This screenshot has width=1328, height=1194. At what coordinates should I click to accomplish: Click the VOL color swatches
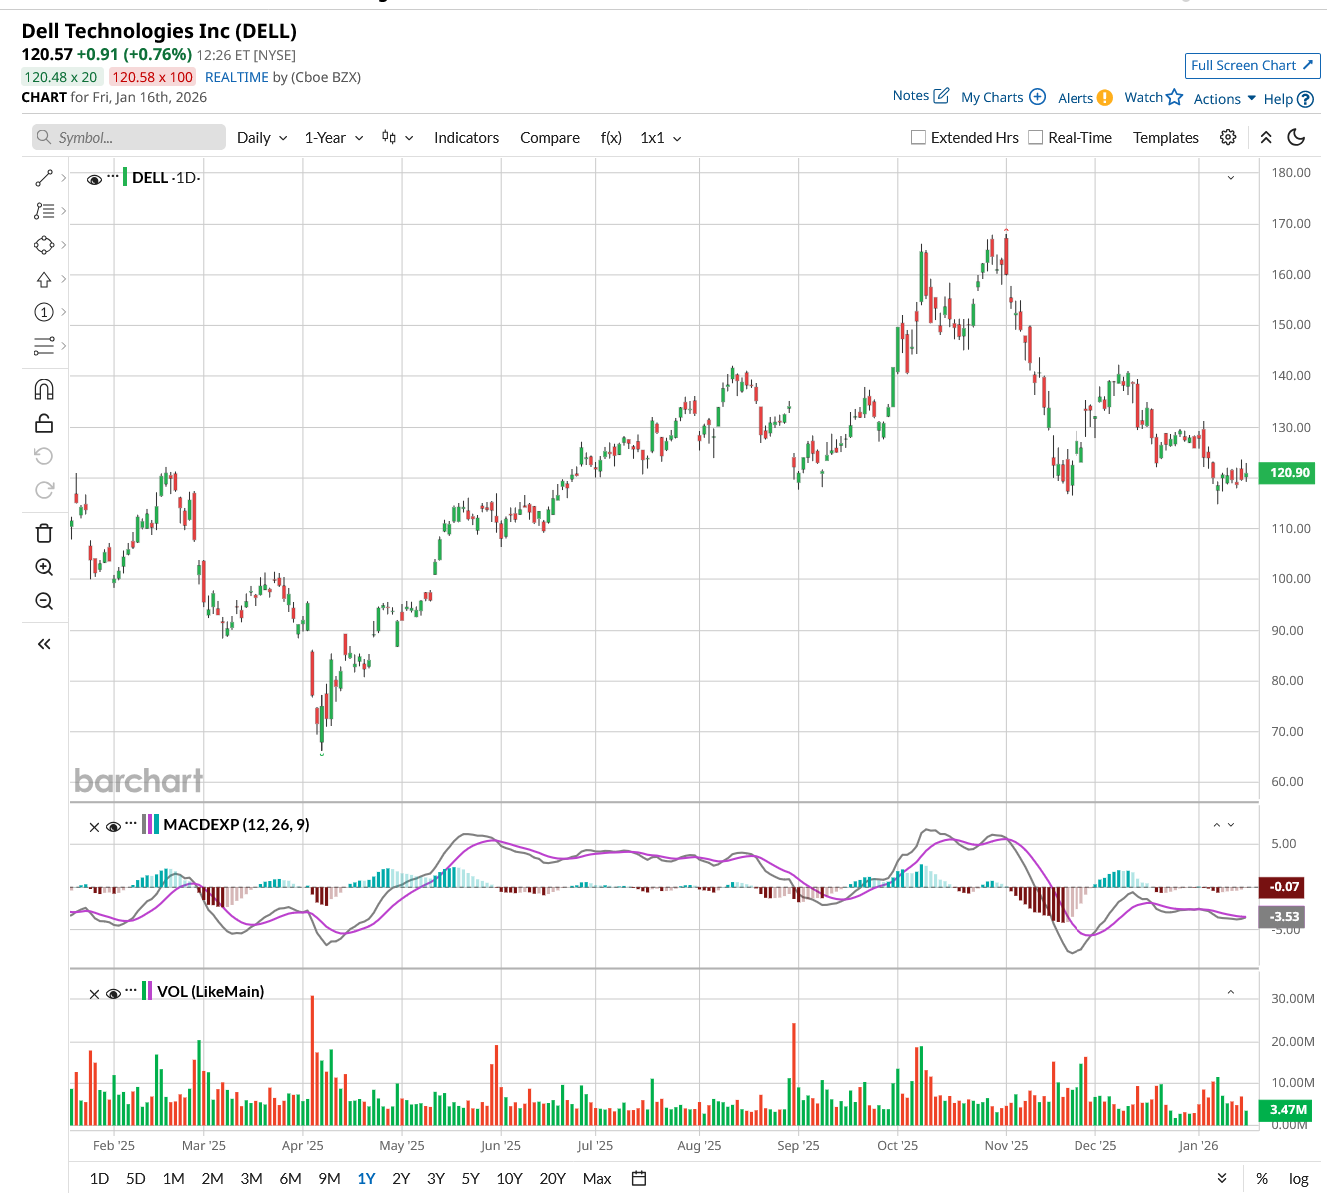(x=148, y=991)
